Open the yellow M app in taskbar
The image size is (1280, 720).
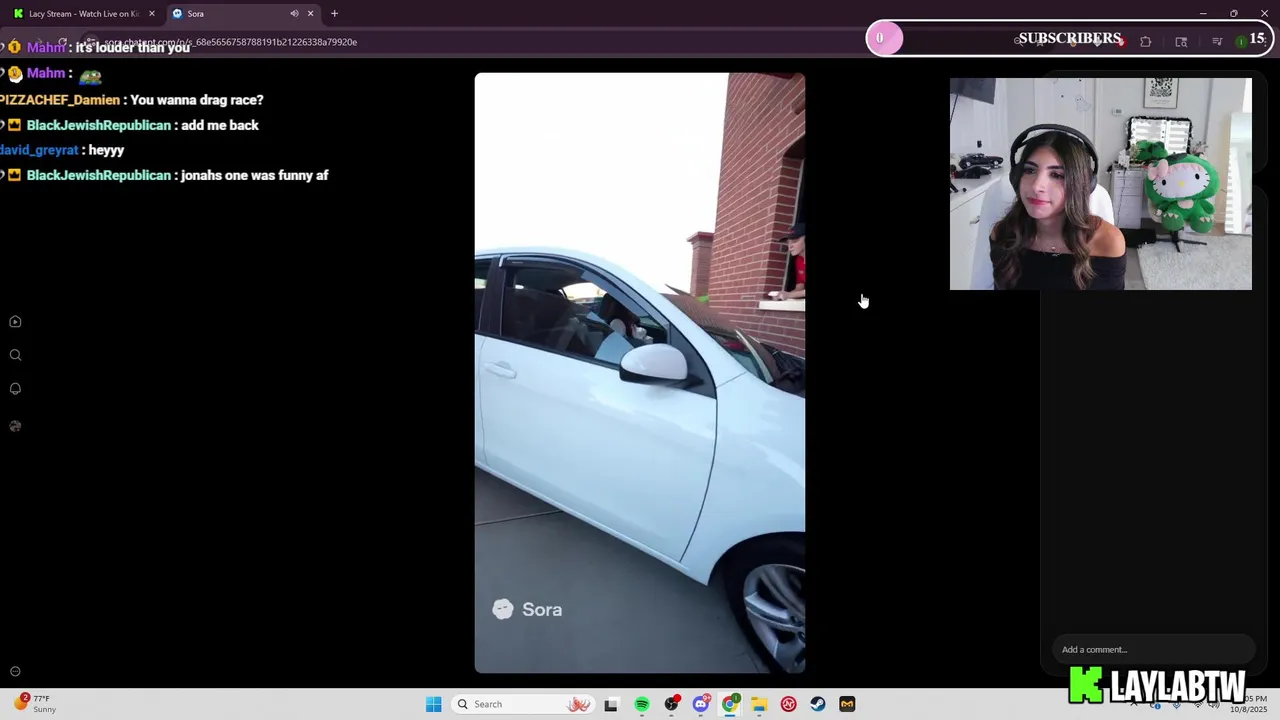click(847, 704)
